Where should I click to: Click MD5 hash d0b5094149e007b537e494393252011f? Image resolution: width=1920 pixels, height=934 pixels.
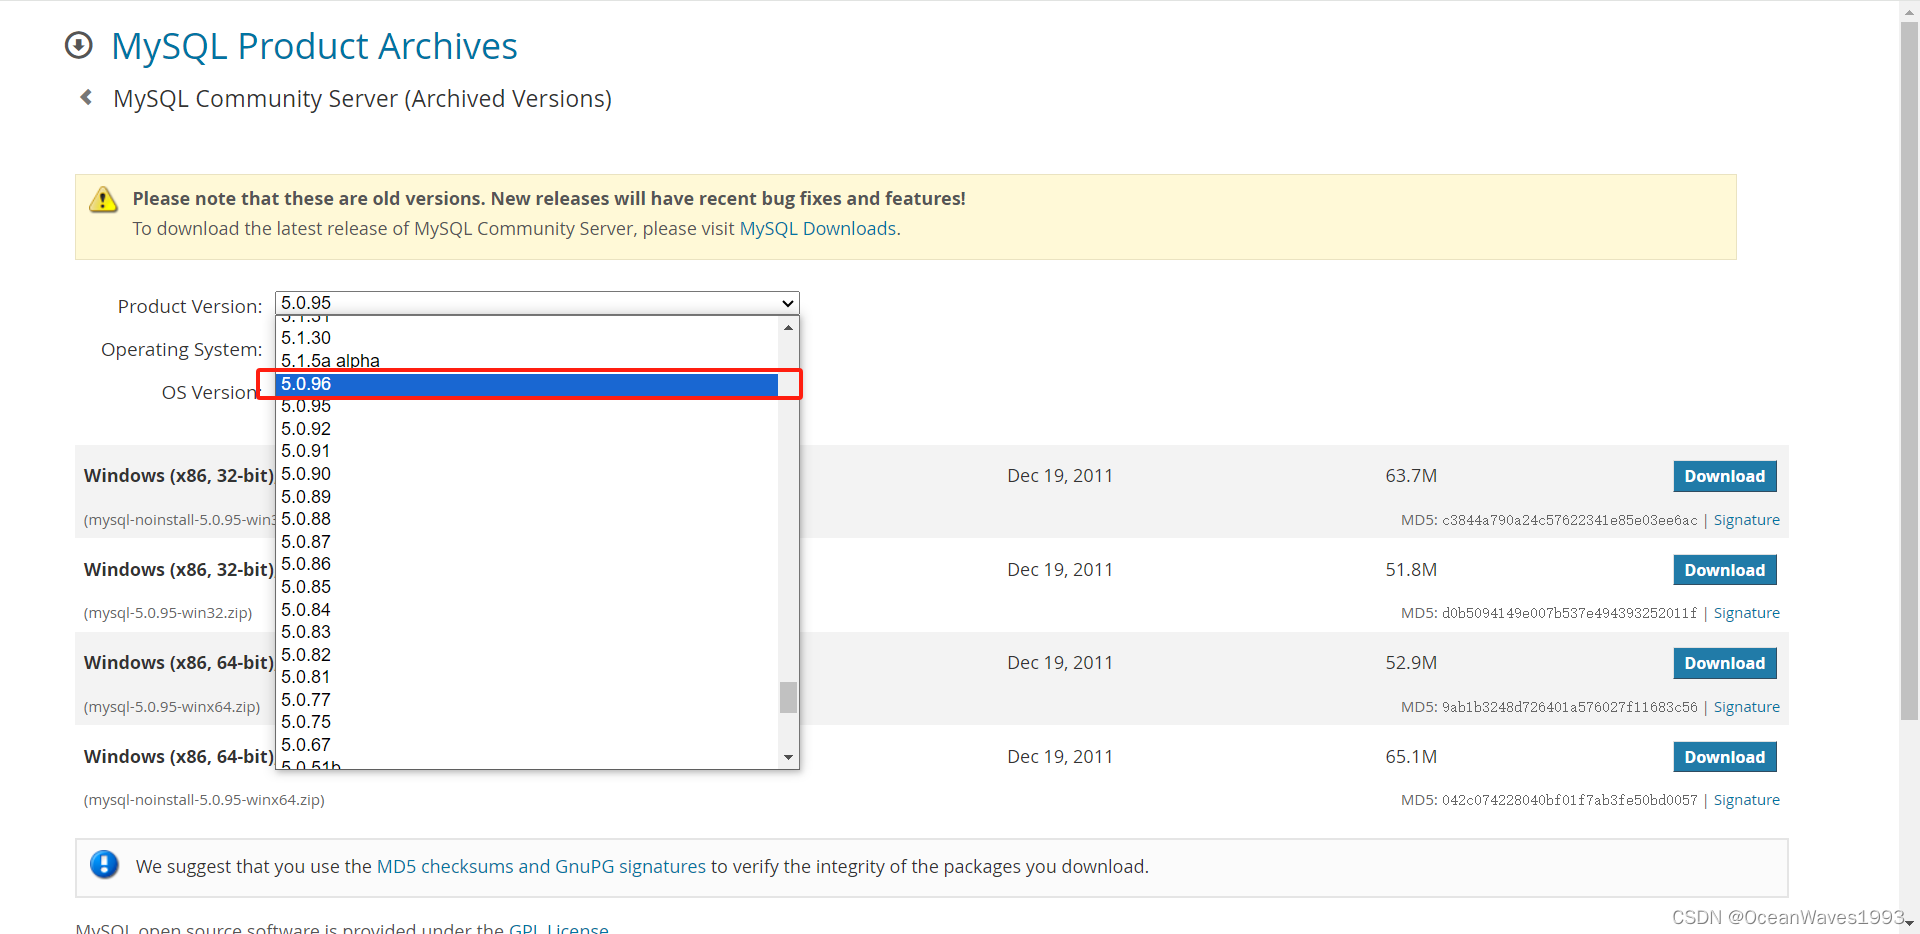coord(1569,613)
